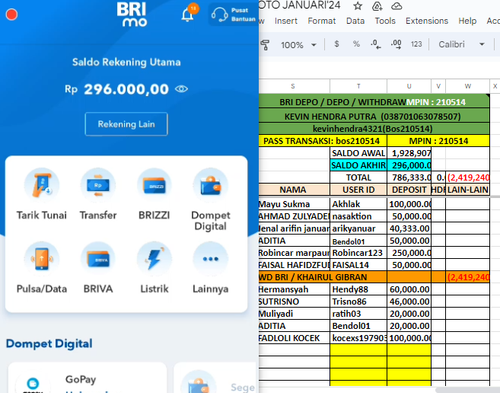The width and height of the screenshot is (500, 393).
Task: Select the 1,928,907 saldo awal value
Action: tap(409, 153)
